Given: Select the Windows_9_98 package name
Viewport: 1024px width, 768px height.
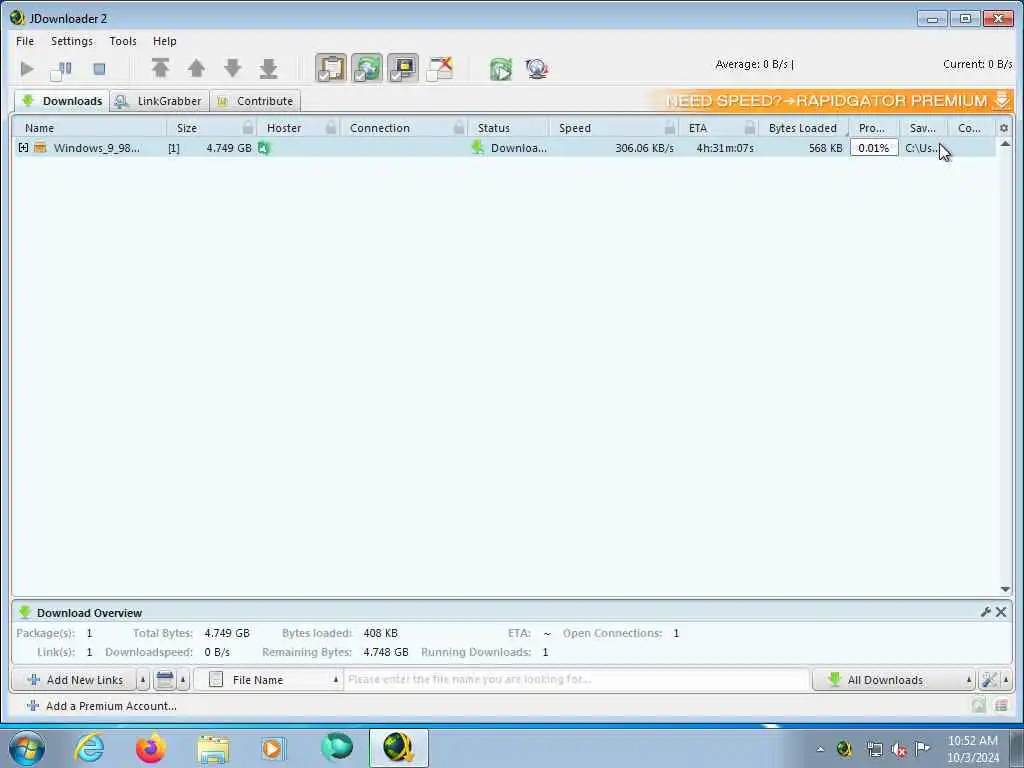Looking at the screenshot, I should (x=96, y=148).
